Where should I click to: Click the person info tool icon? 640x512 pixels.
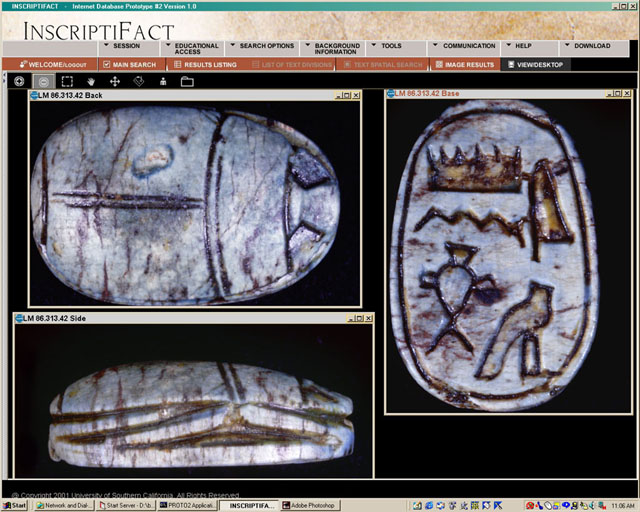click(x=163, y=81)
